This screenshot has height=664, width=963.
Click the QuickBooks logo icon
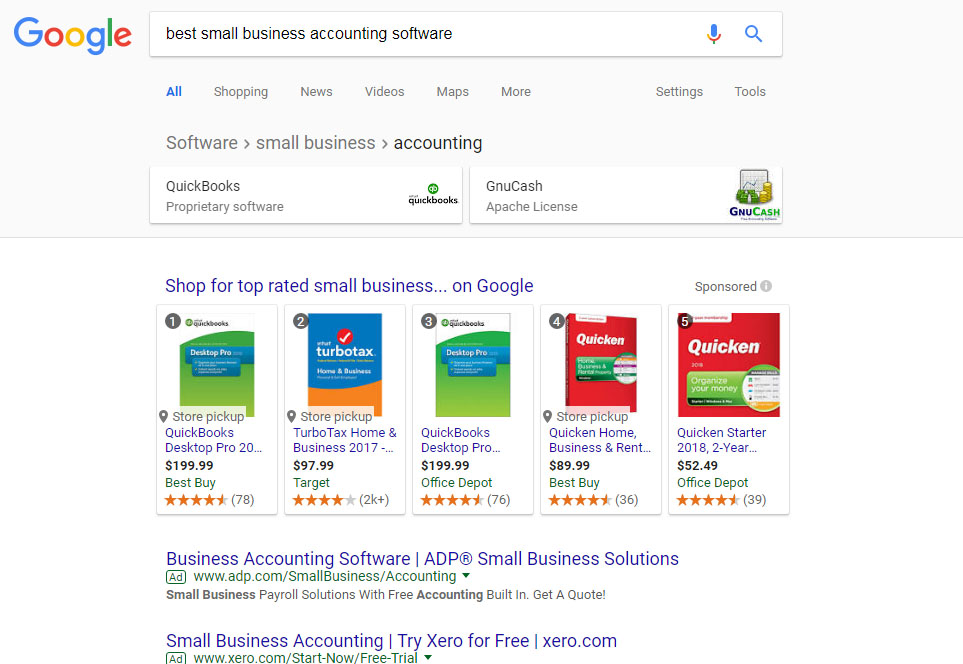click(433, 195)
